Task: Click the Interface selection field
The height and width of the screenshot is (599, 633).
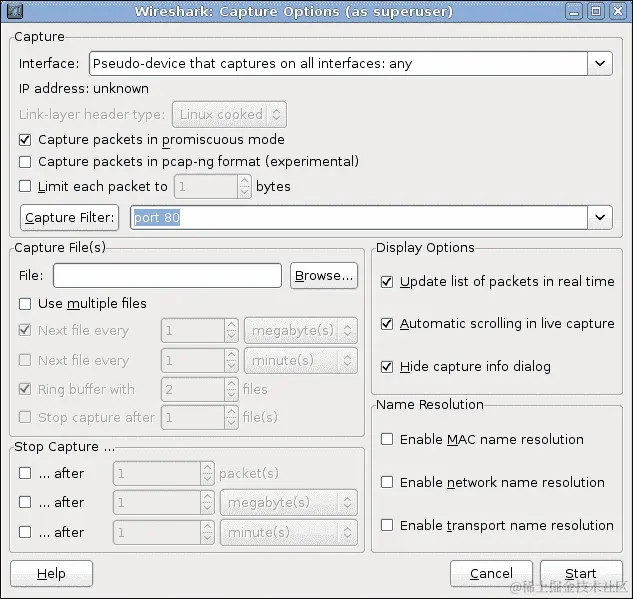Action: pyautogui.click(x=338, y=63)
